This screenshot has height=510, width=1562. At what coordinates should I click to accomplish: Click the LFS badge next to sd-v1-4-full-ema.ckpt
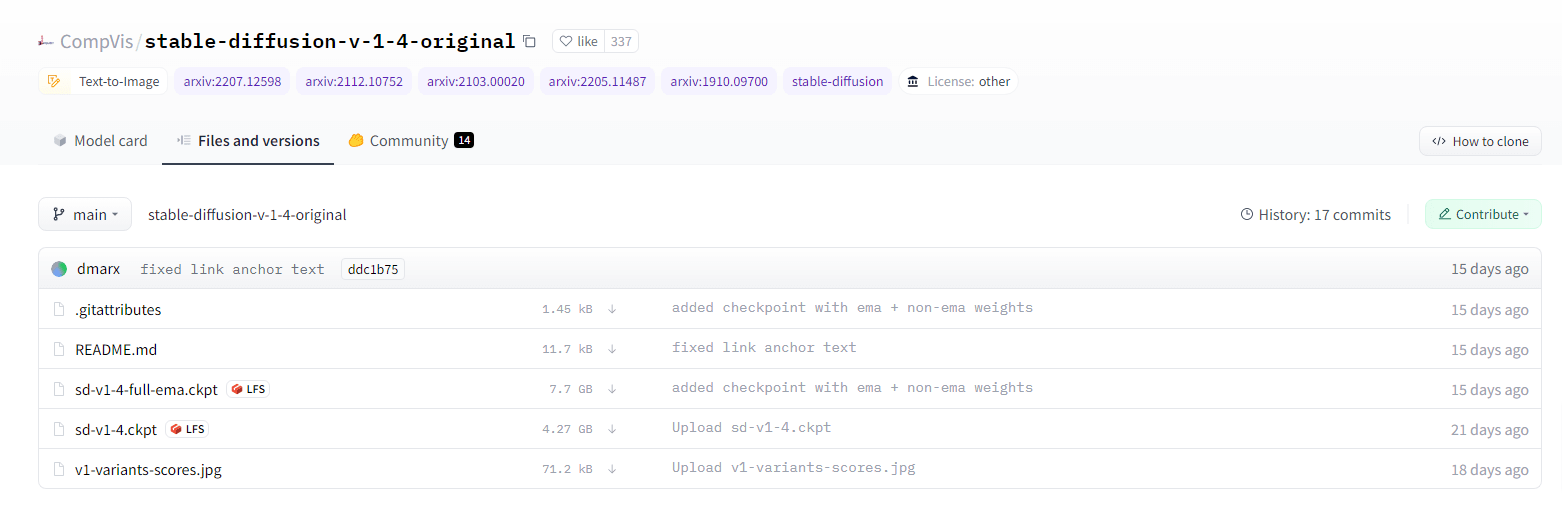[248, 389]
